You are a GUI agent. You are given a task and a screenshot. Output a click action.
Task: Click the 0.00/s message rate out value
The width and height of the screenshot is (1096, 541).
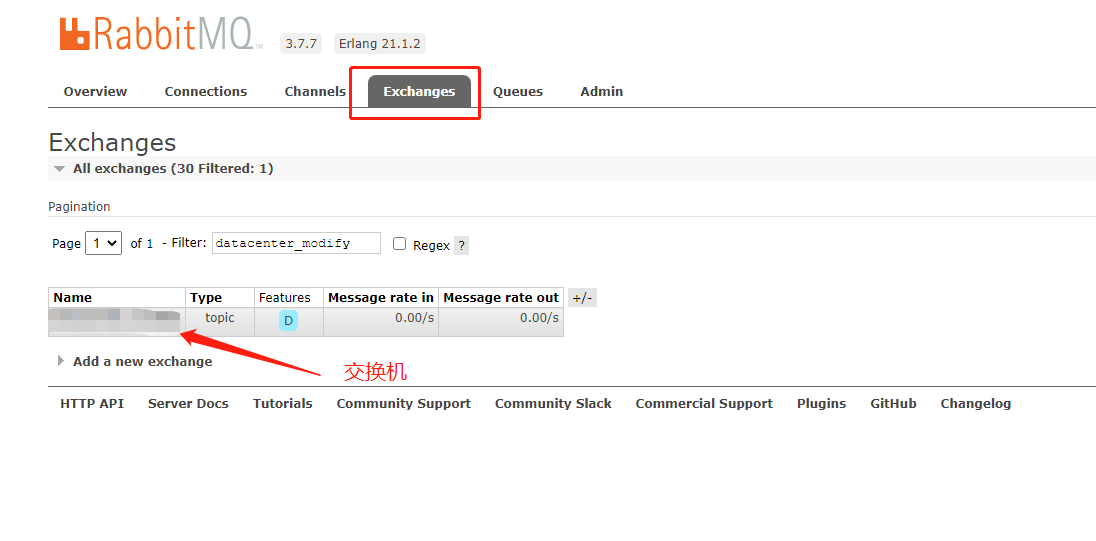(x=539, y=318)
